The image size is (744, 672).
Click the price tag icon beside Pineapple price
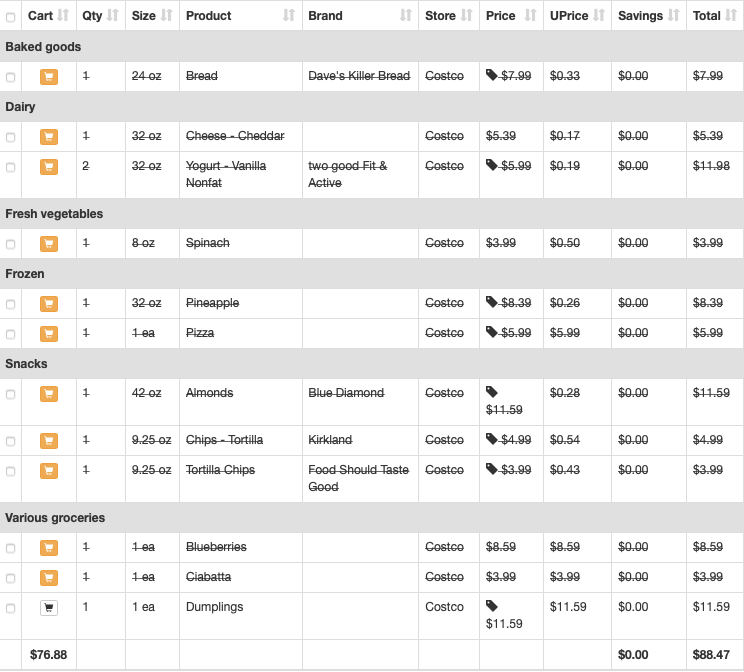tap(492, 302)
